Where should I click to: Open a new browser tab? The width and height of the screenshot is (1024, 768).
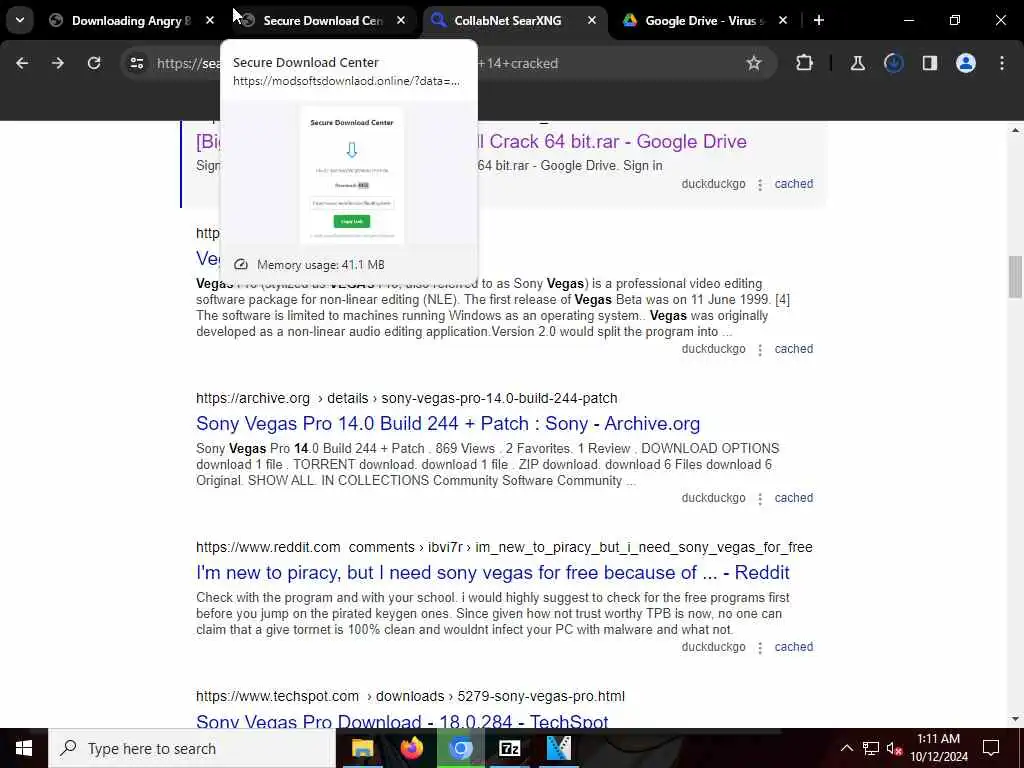(x=819, y=21)
